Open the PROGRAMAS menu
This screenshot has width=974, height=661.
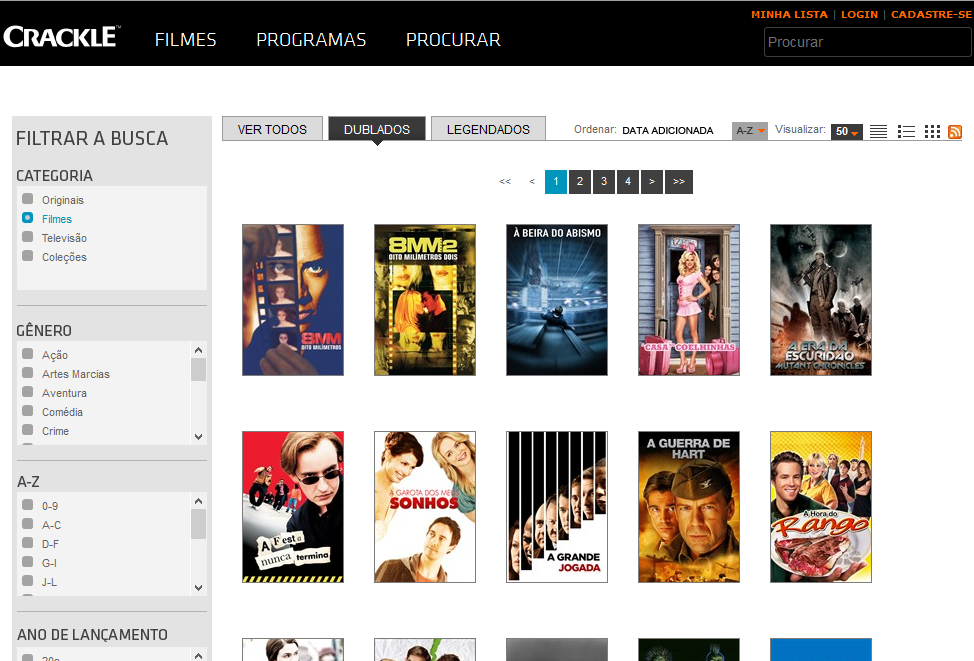[311, 40]
